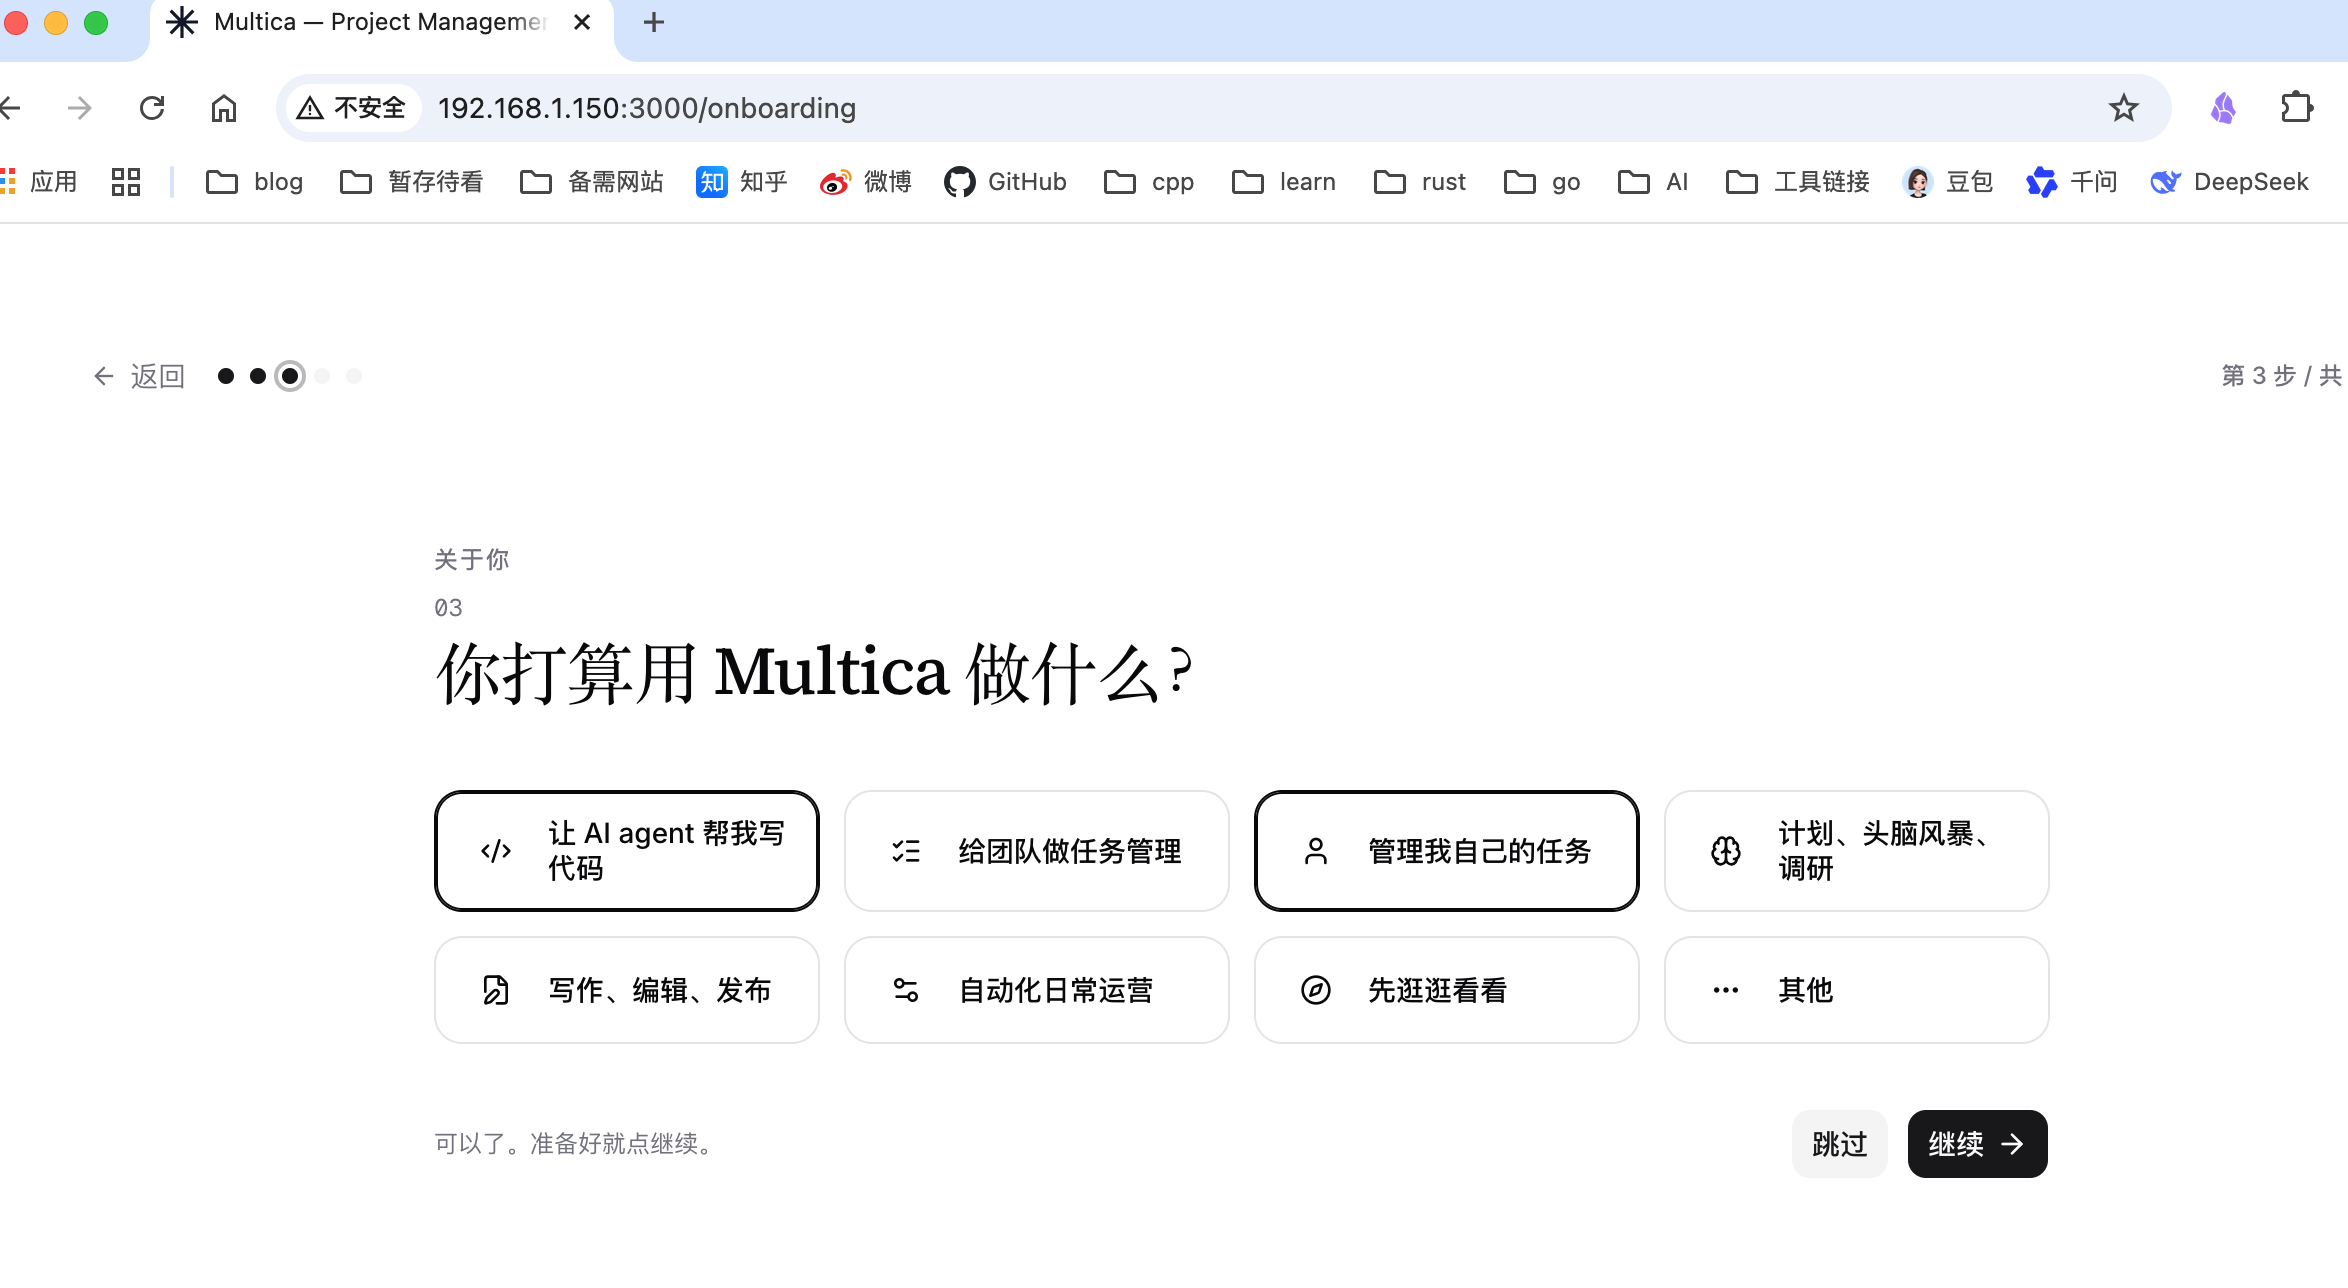Click the fourth onboarding step dot

322,376
